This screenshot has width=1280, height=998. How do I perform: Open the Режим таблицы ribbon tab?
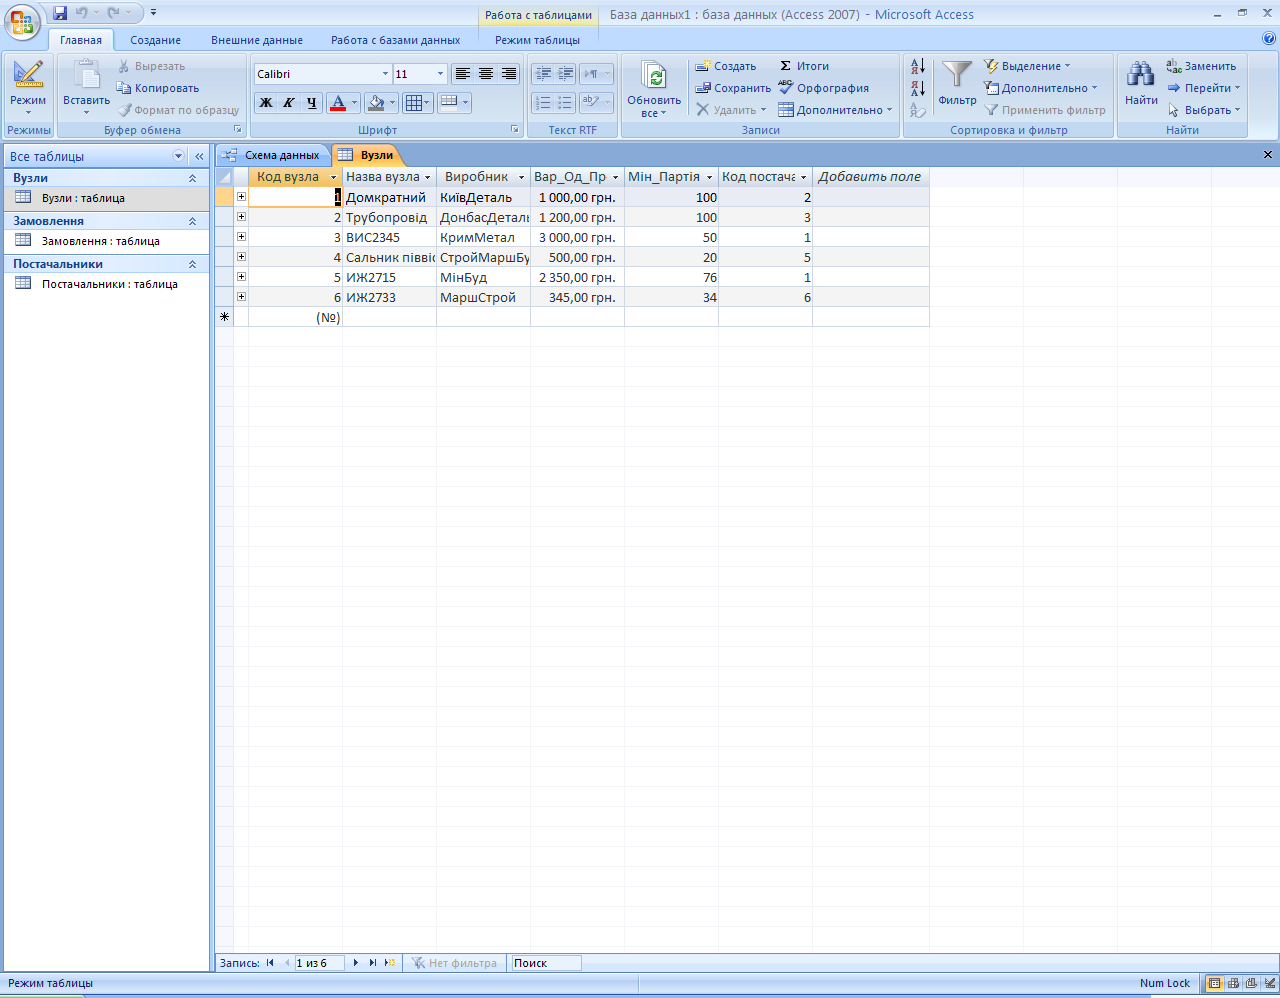(537, 40)
